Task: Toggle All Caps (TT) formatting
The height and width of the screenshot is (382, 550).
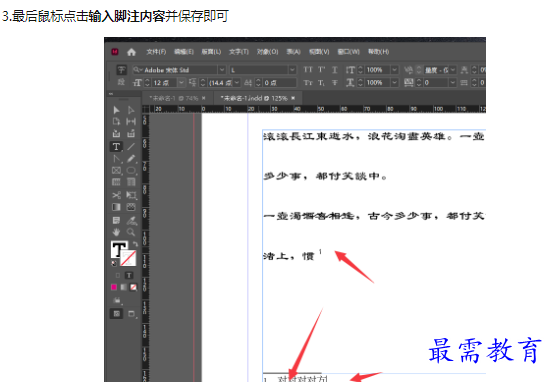Action: (x=308, y=70)
